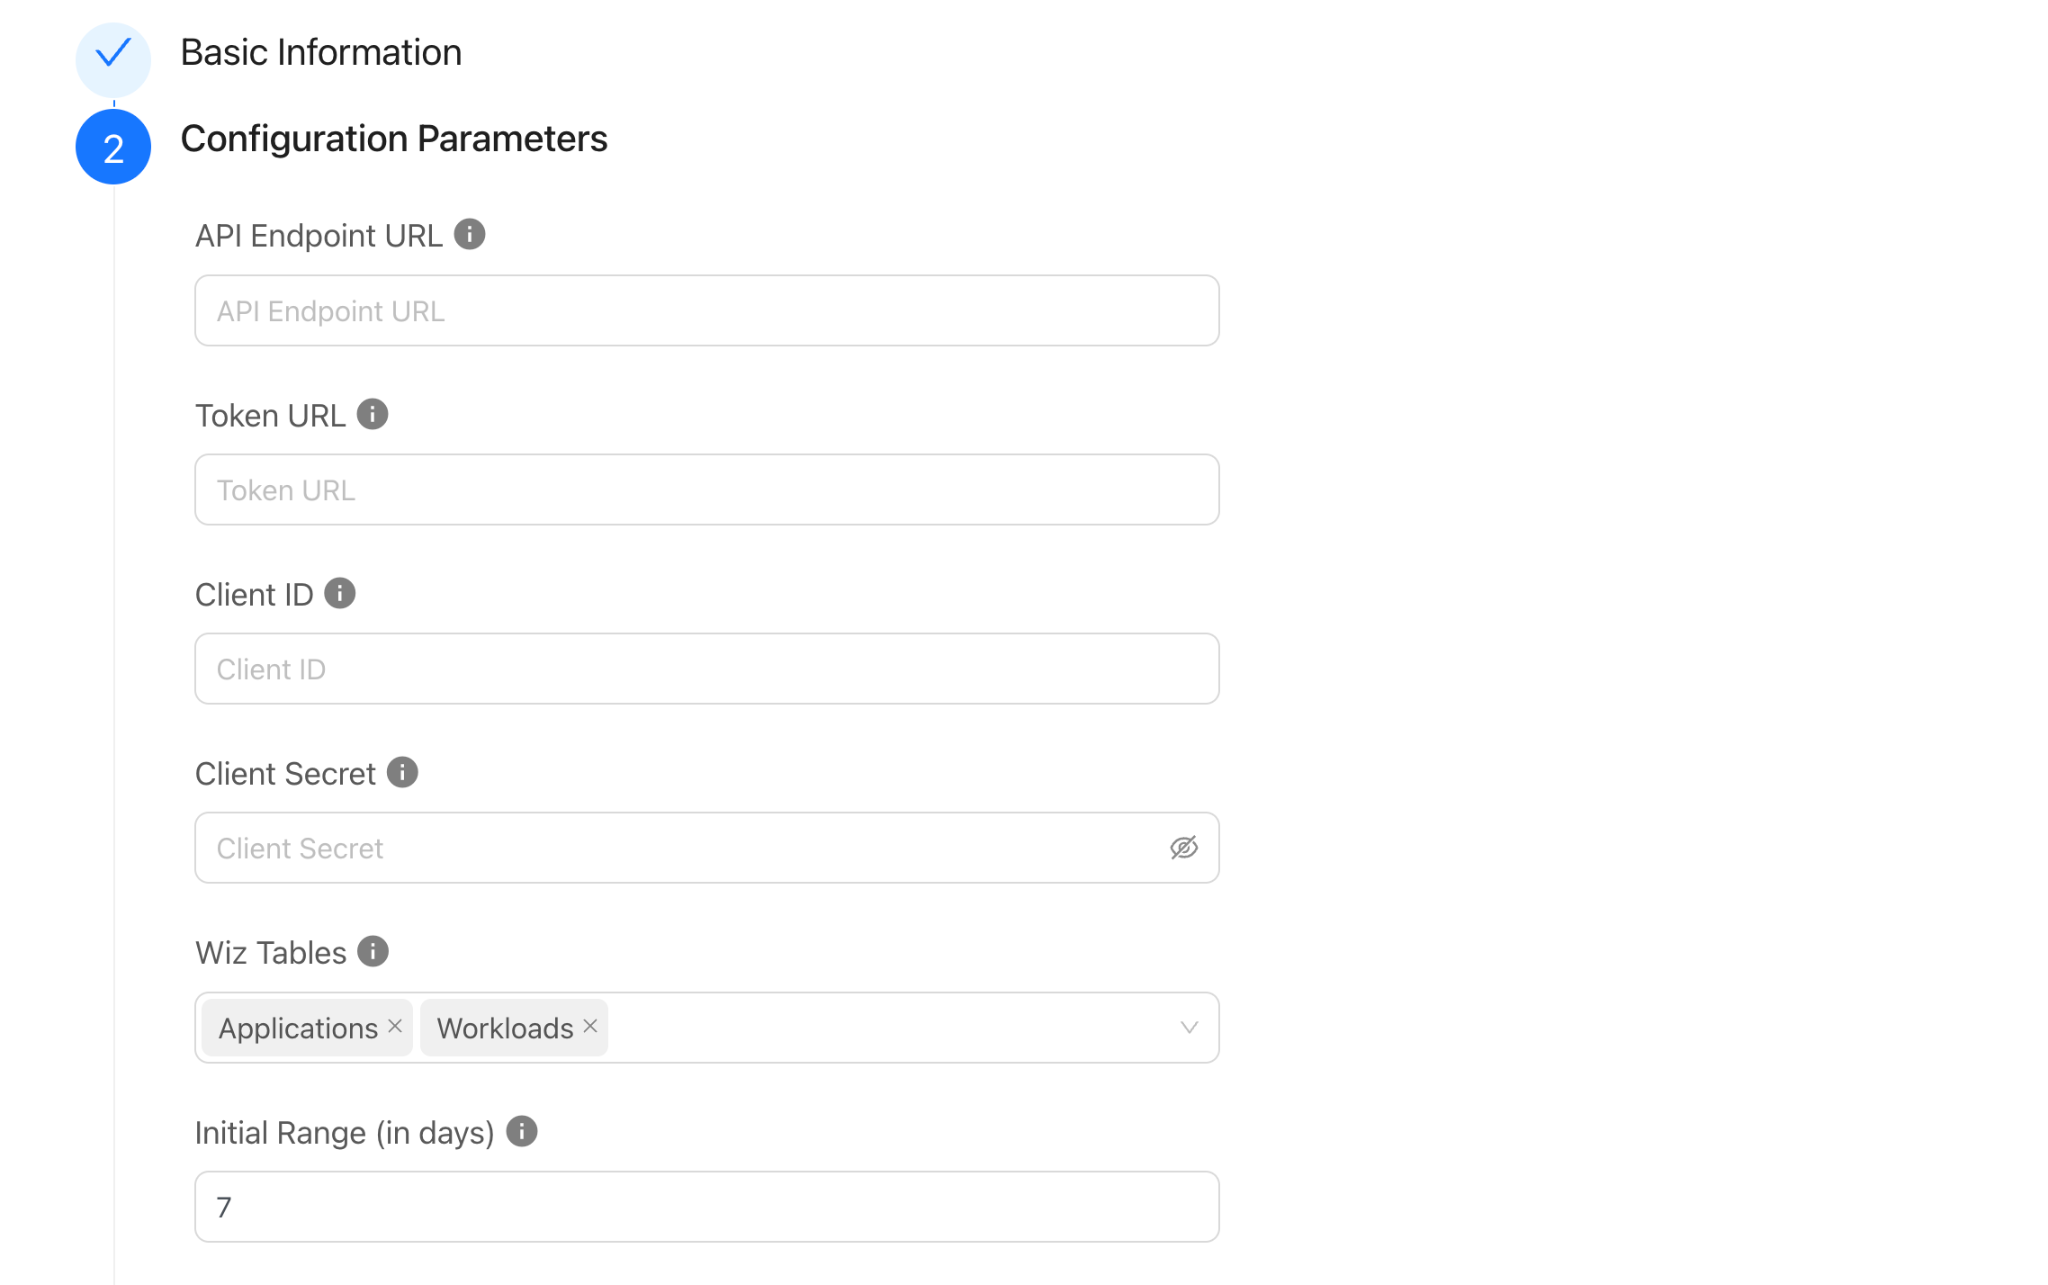Click the Client ID info icon
2048x1285 pixels.
tap(340, 593)
